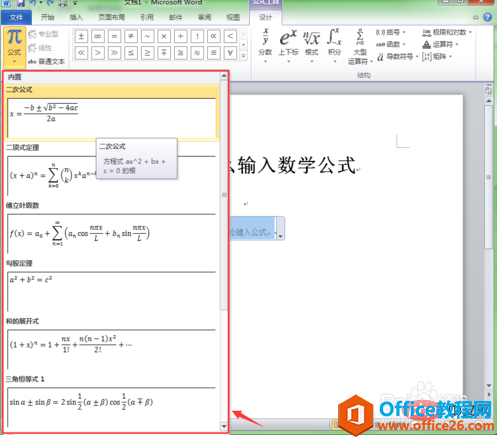
Task: Choose the 勾股定理 Pythagorean theorem equation
Action: point(112,286)
